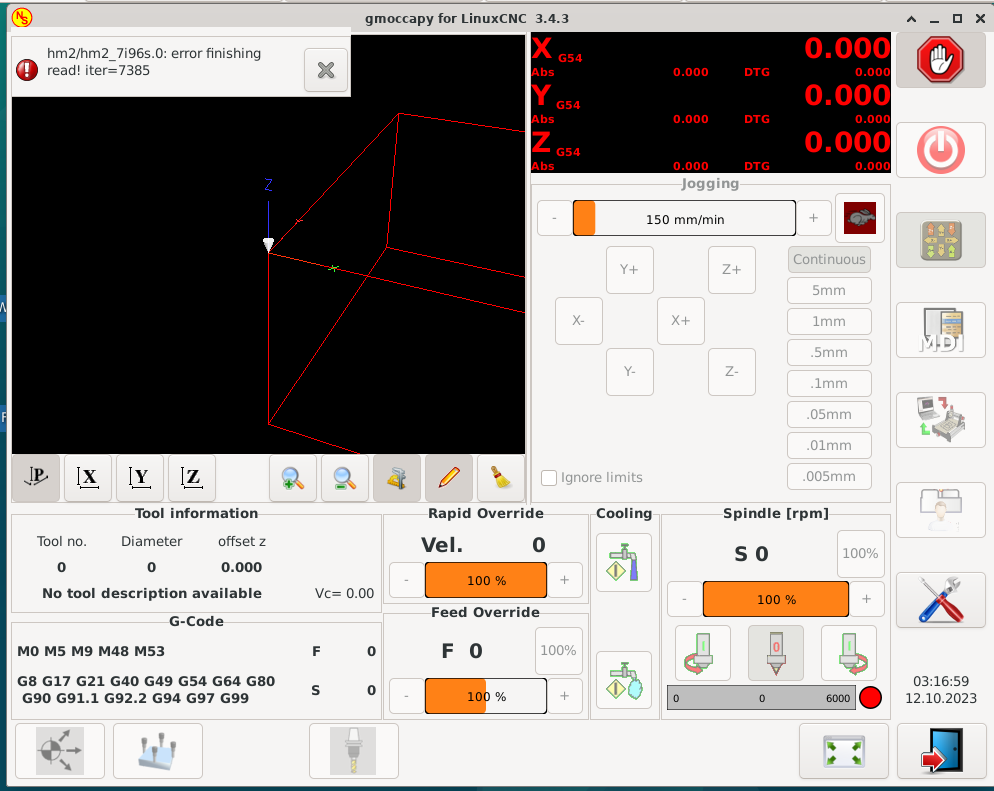The image size is (994, 791).
Task: Toggle rabbit rapid jog speed
Action: [860, 218]
